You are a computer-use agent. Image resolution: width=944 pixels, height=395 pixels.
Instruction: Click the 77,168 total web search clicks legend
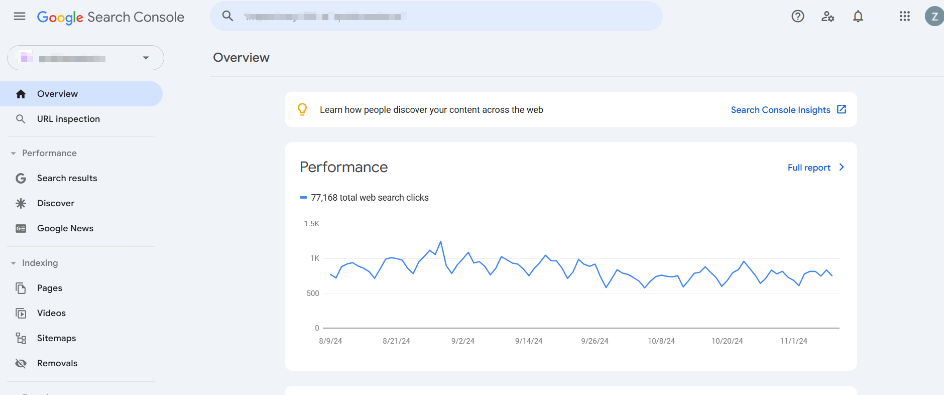(364, 198)
